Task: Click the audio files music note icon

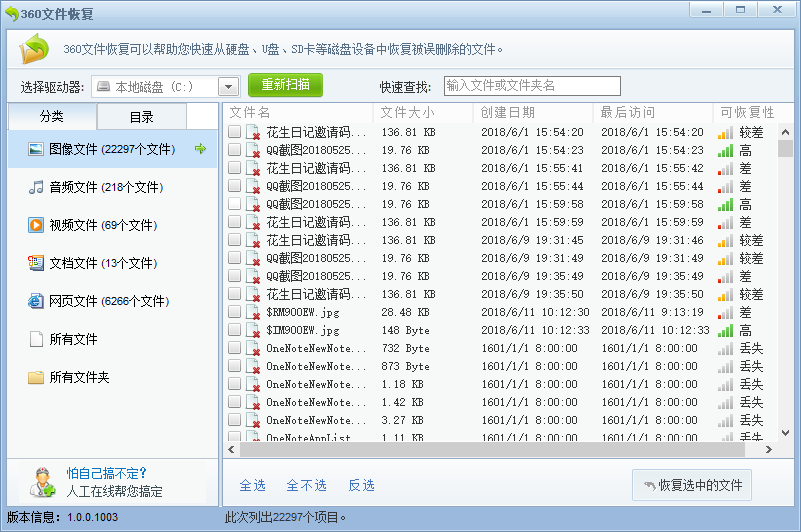Action: click(36, 187)
